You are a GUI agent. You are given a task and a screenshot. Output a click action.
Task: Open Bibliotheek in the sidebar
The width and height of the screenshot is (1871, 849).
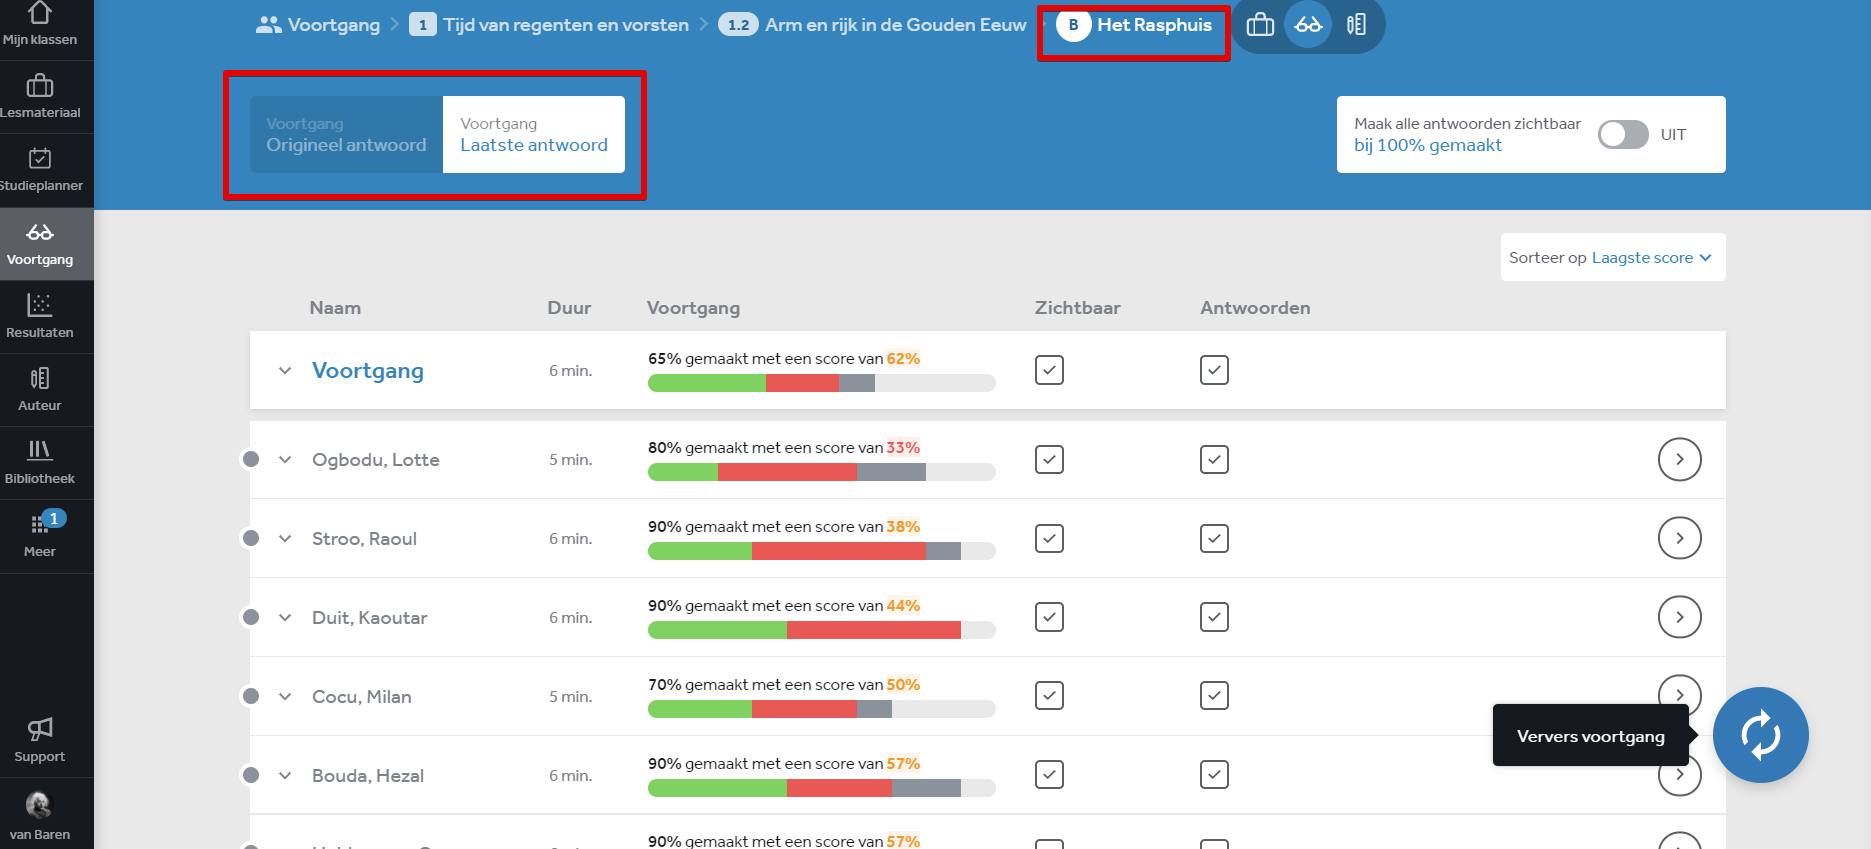(x=40, y=463)
